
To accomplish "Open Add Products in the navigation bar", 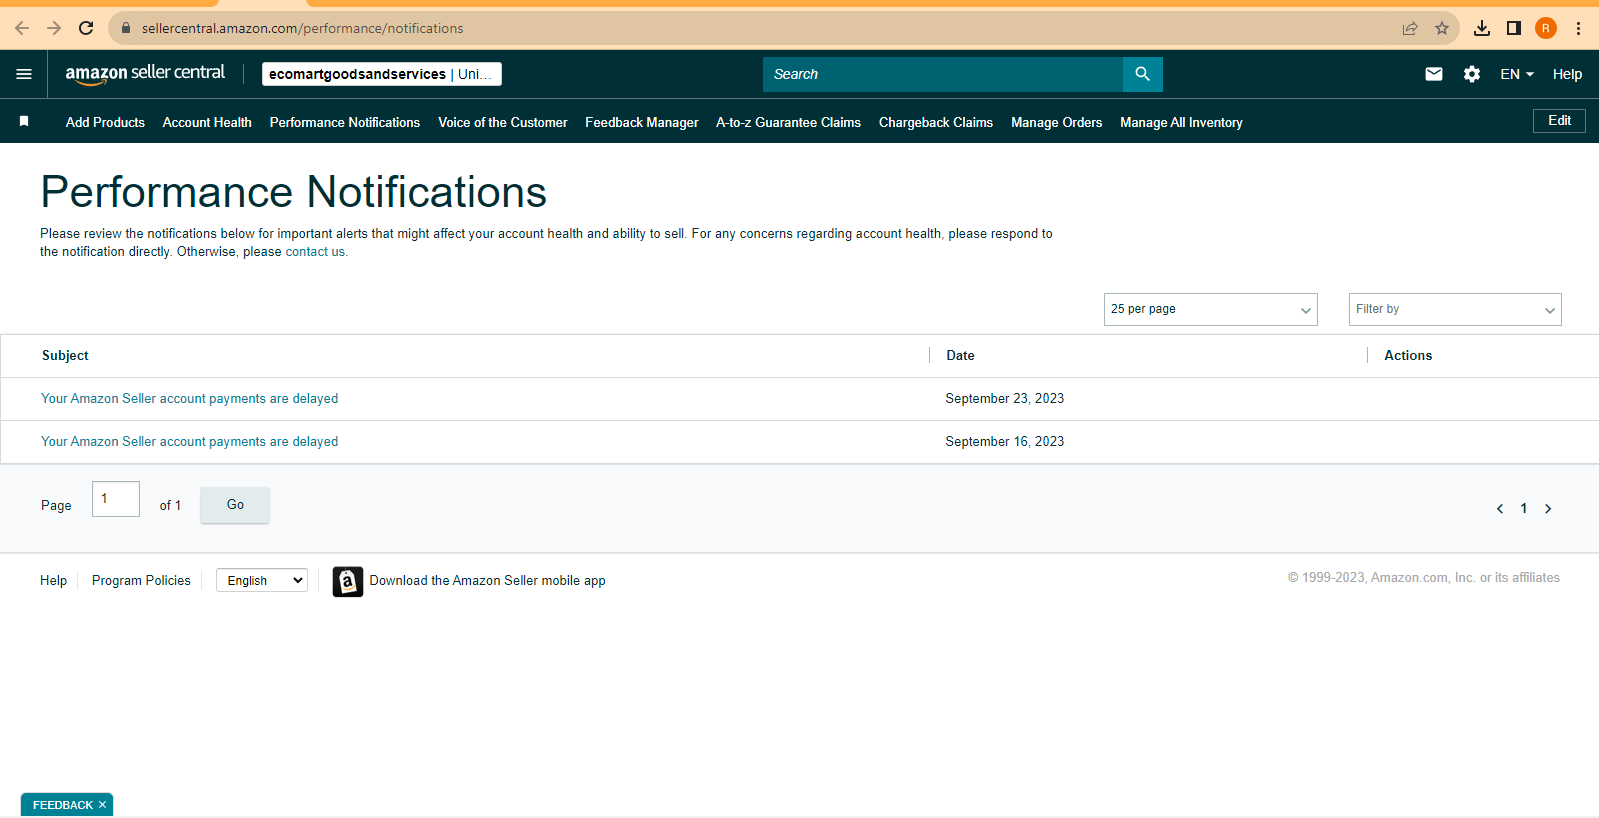I will pyautogui.click(x=105, y=122).
